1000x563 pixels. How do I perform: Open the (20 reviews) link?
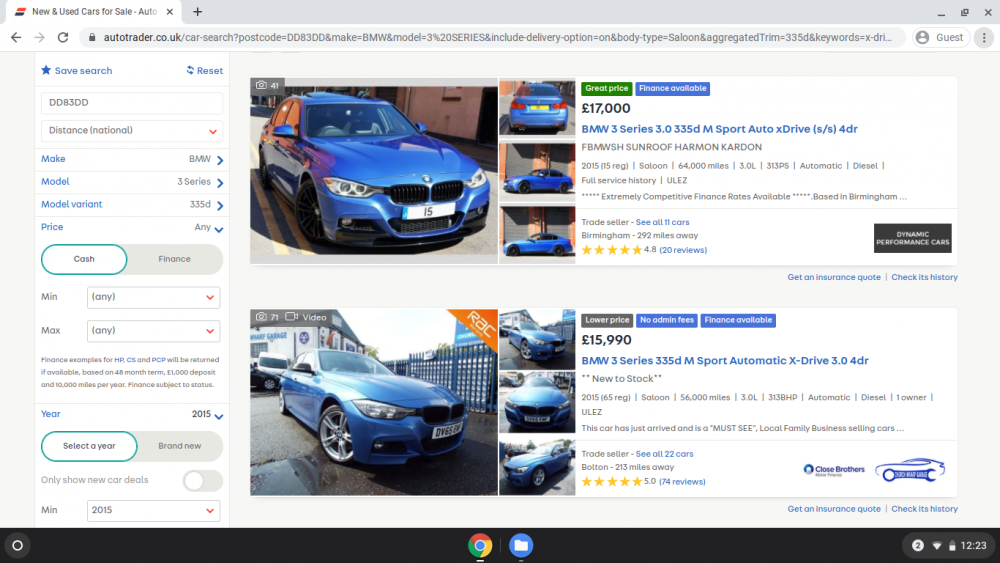click(683, 250)
